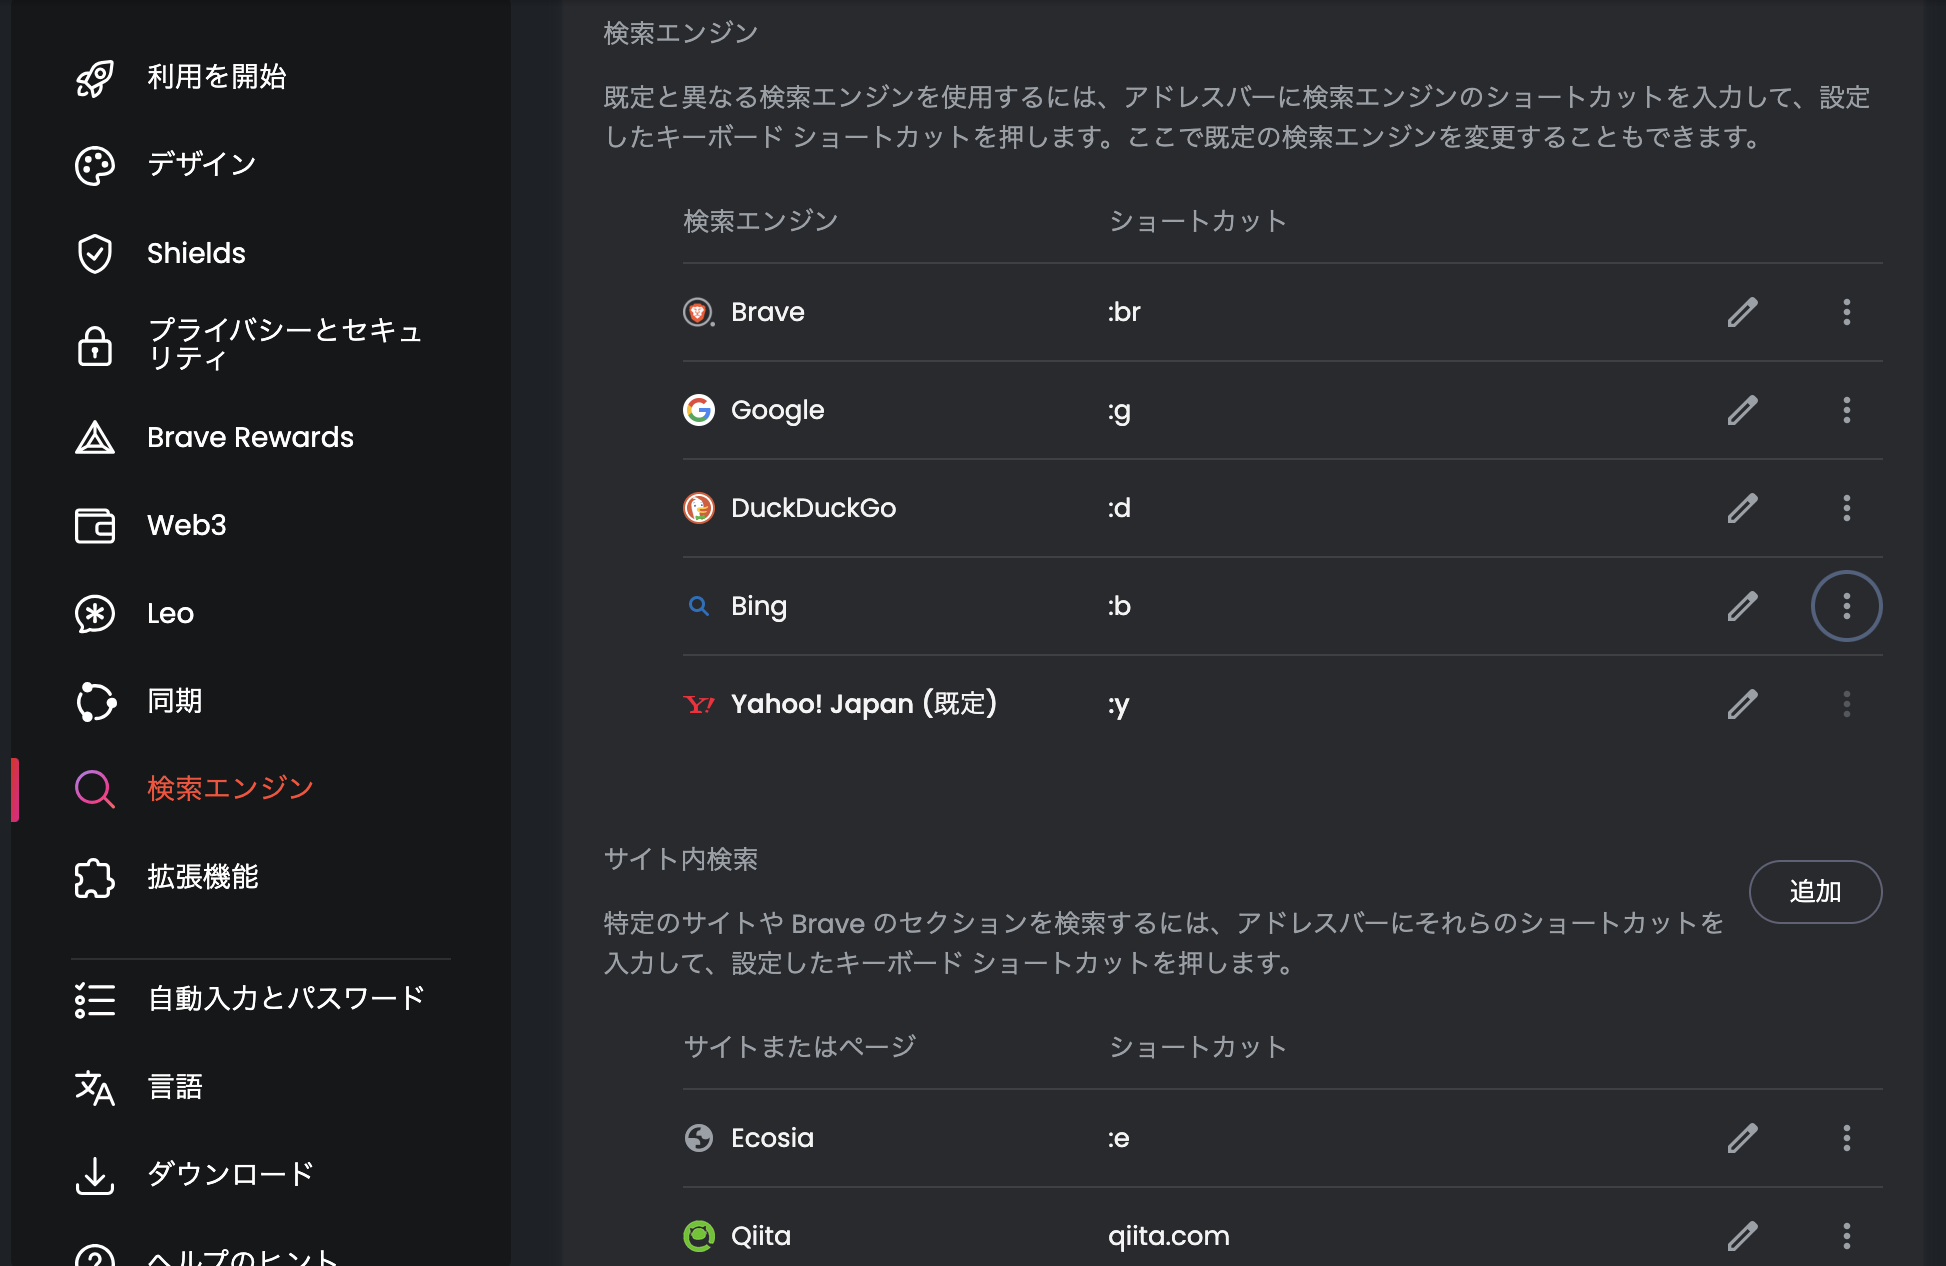
Task: Click the translate icon beside 言語
Action: (x=95, y=1088)
